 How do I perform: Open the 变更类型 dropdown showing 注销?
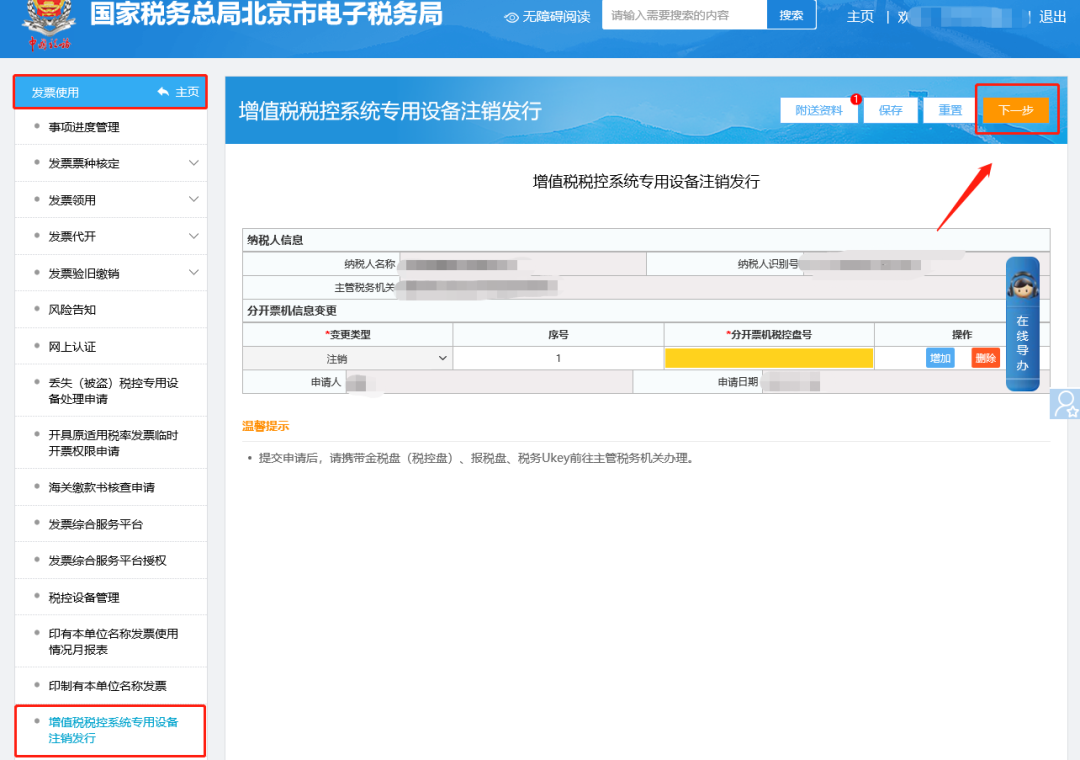(348, 358)
